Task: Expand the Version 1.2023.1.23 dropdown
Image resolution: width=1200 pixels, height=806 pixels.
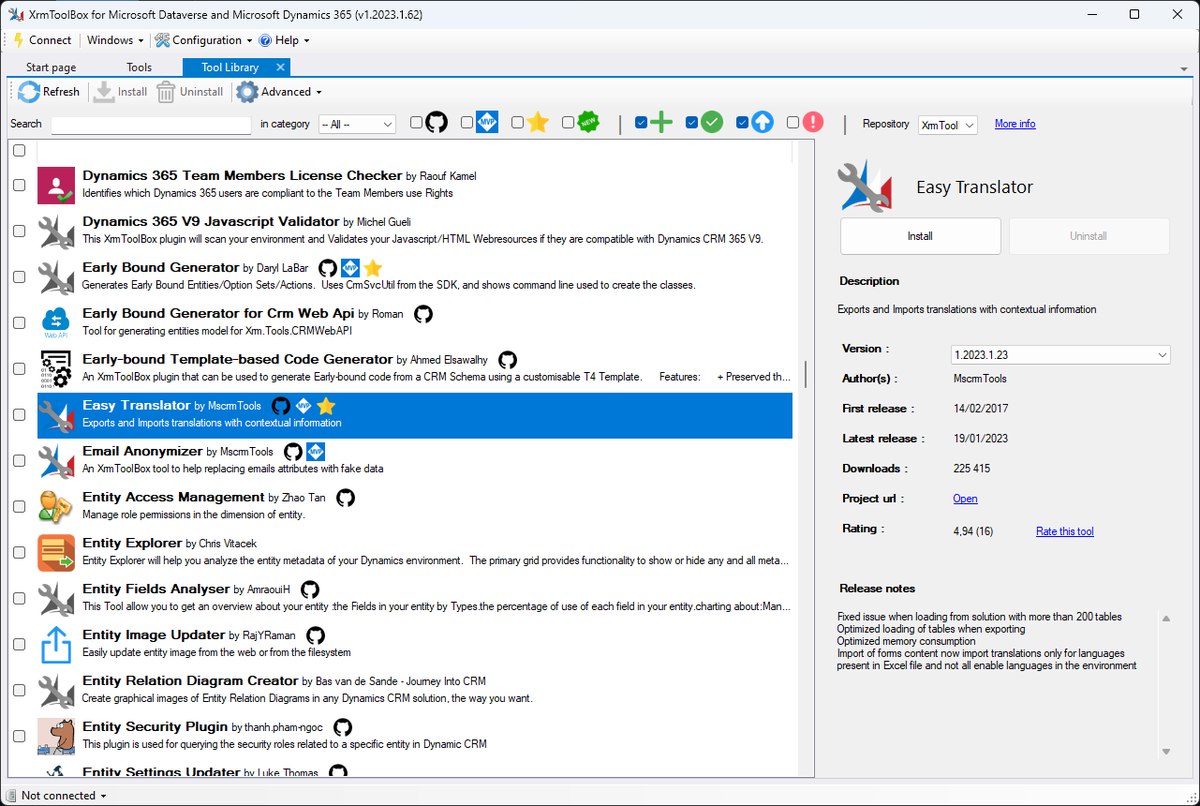Action: pos(1060,355)
